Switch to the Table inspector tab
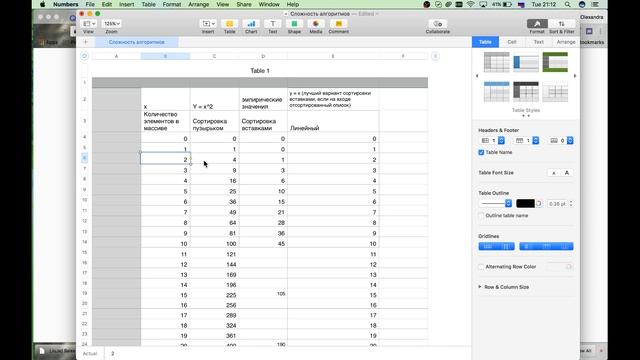The height and width of the screenshot is (360, 640). [485, 42]
